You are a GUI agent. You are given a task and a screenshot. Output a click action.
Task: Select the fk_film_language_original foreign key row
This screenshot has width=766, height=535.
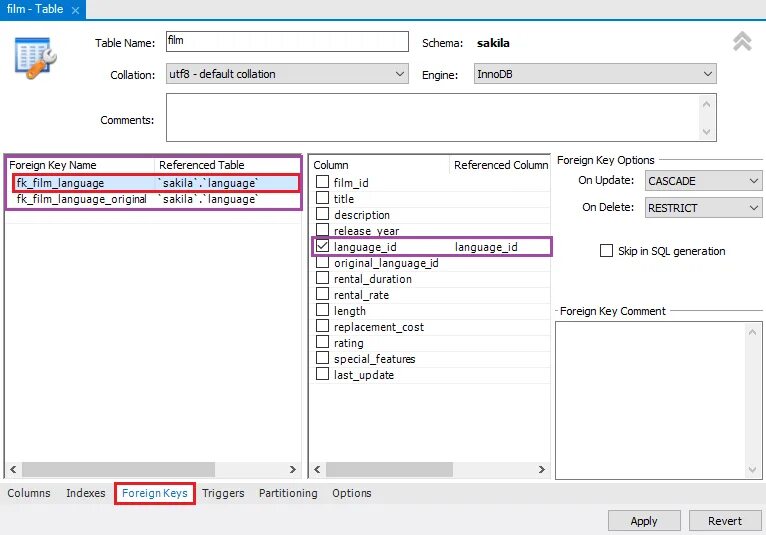[153, 199]
